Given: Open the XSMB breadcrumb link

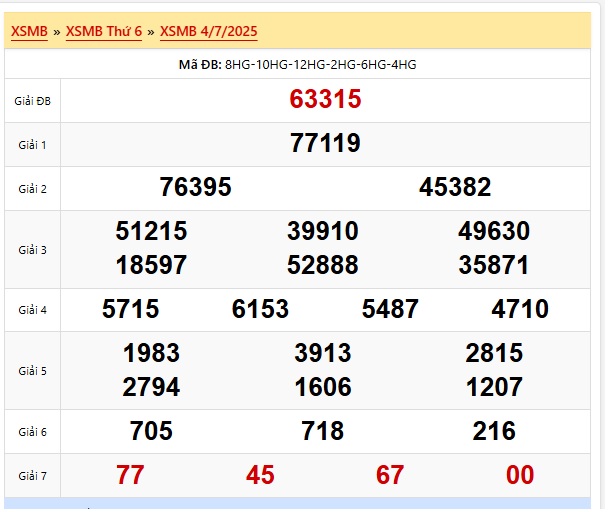Looking at the screenshot, I should [30, 32].
